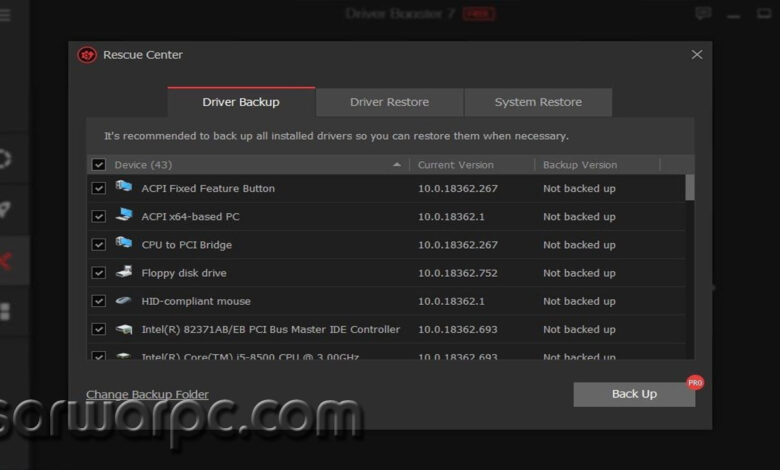
Task: Click the HID-compliant mouse icon
Action: [123, 300]
